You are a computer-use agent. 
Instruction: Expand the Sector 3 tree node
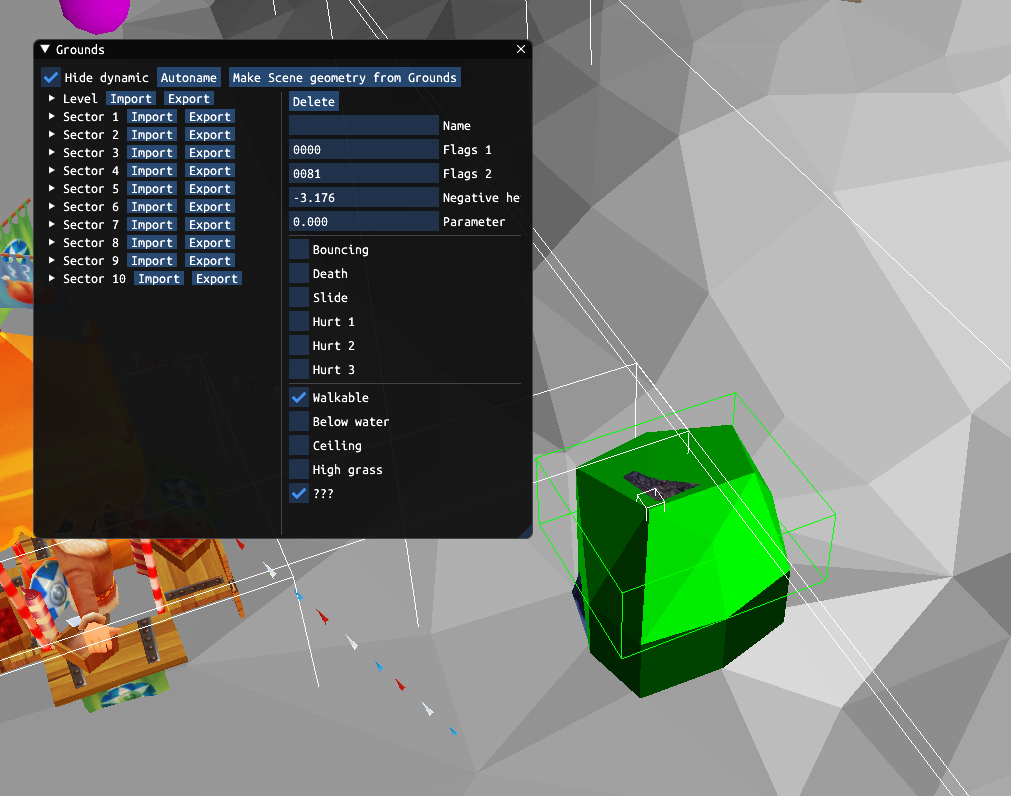[x=52, y=153]
